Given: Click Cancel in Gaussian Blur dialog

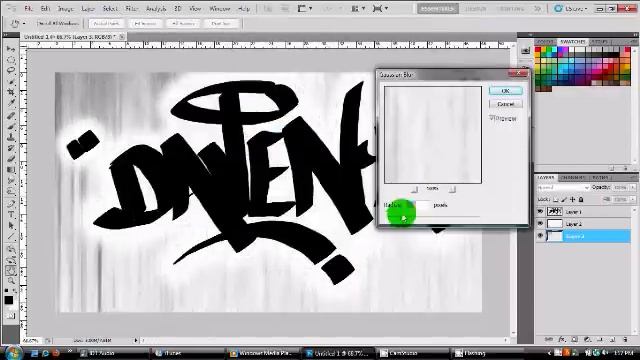Looking at the screenshot, I should click(x=506, y=104).
